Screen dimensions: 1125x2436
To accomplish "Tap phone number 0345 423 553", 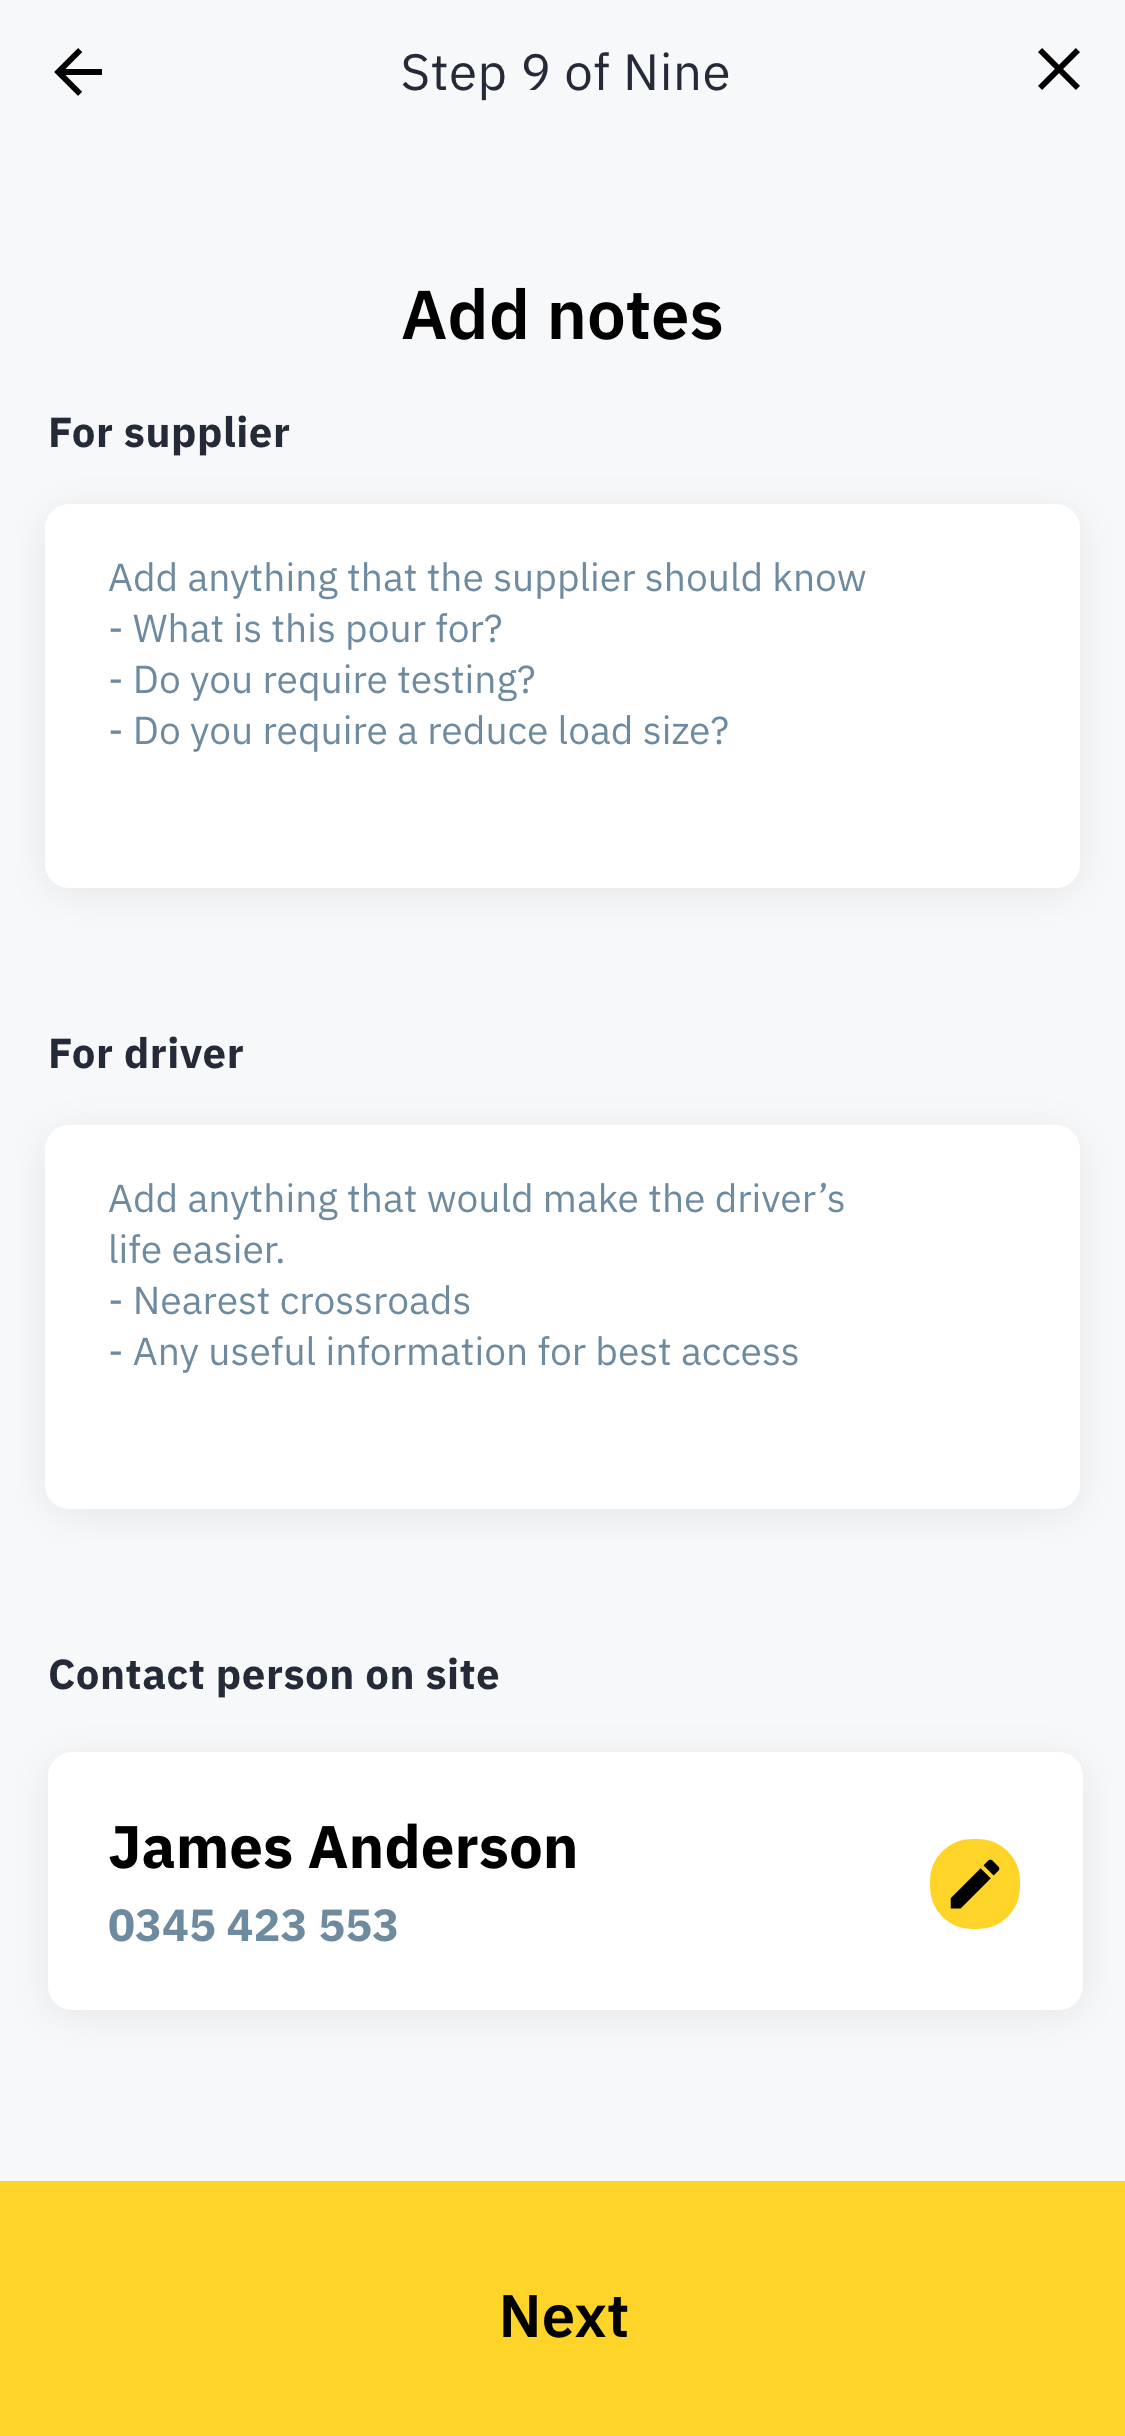I will pos(253,1926).
